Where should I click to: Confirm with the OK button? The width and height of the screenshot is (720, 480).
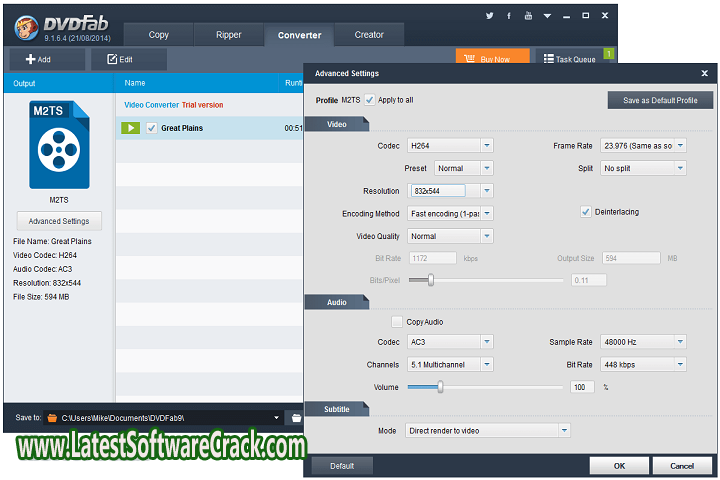[619, 466]
